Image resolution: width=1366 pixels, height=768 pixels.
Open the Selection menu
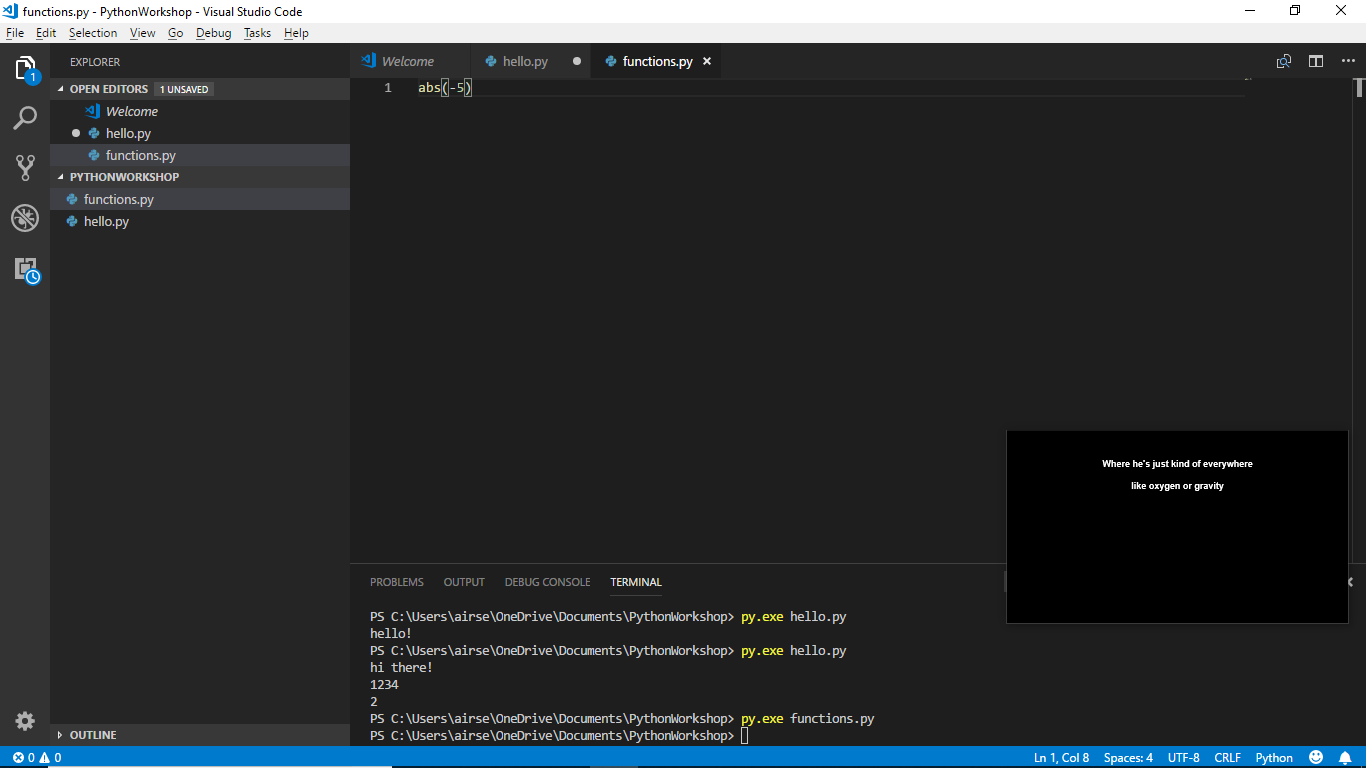pos(93,33)
